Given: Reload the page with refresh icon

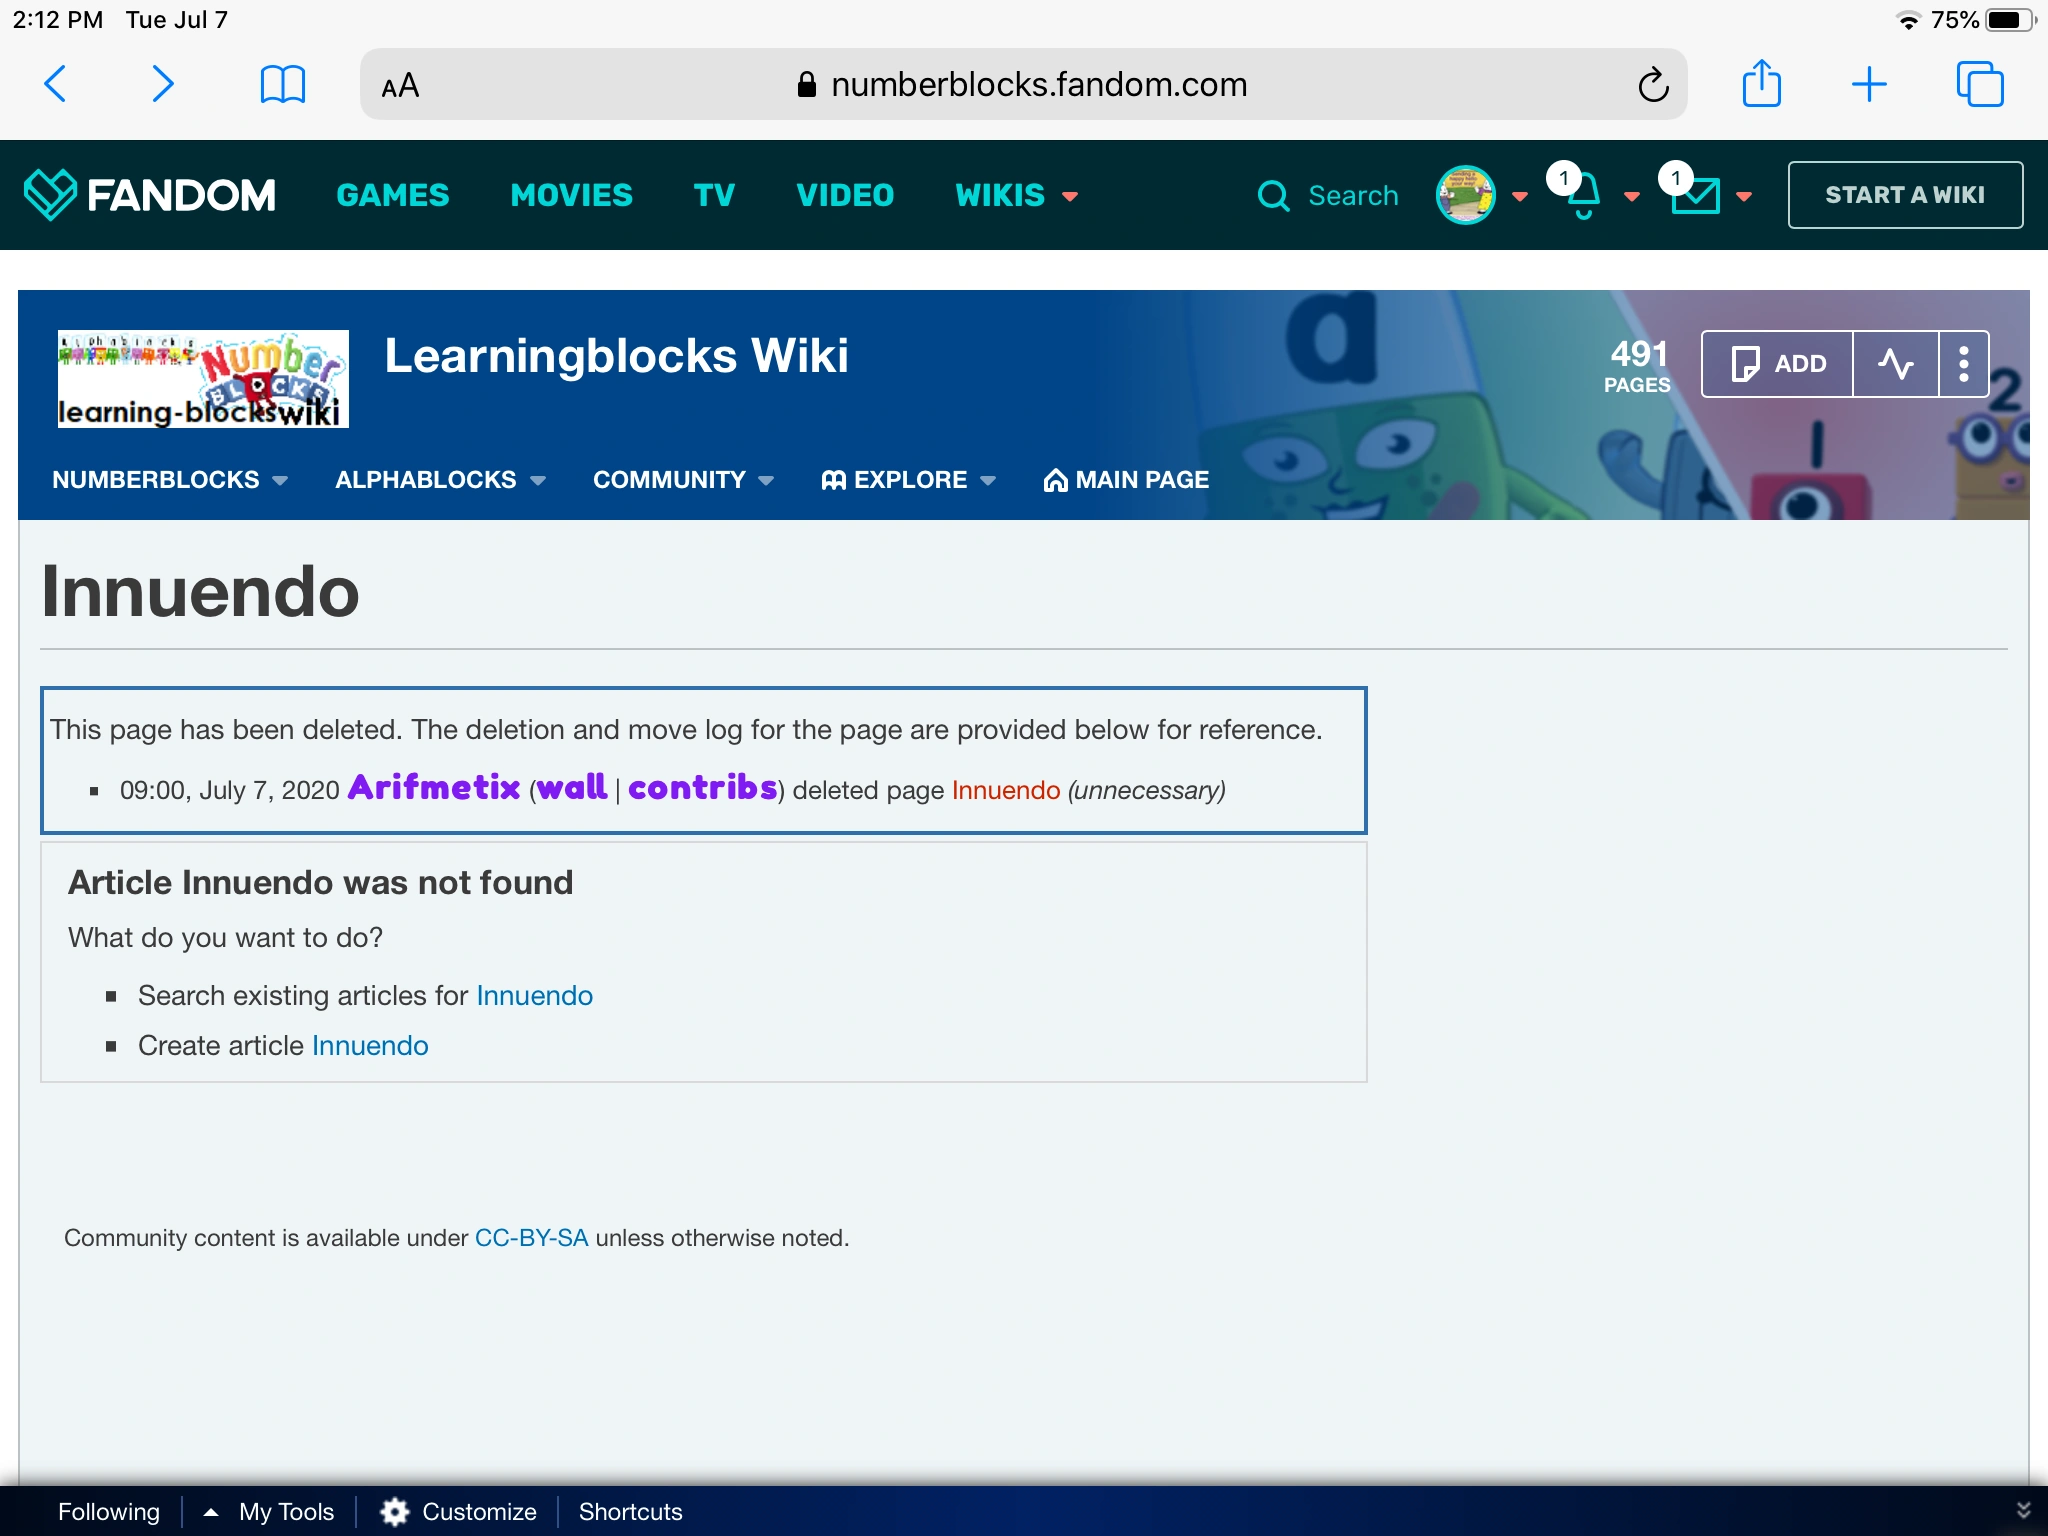Looking at the screenshot, I should (1652, 85).
